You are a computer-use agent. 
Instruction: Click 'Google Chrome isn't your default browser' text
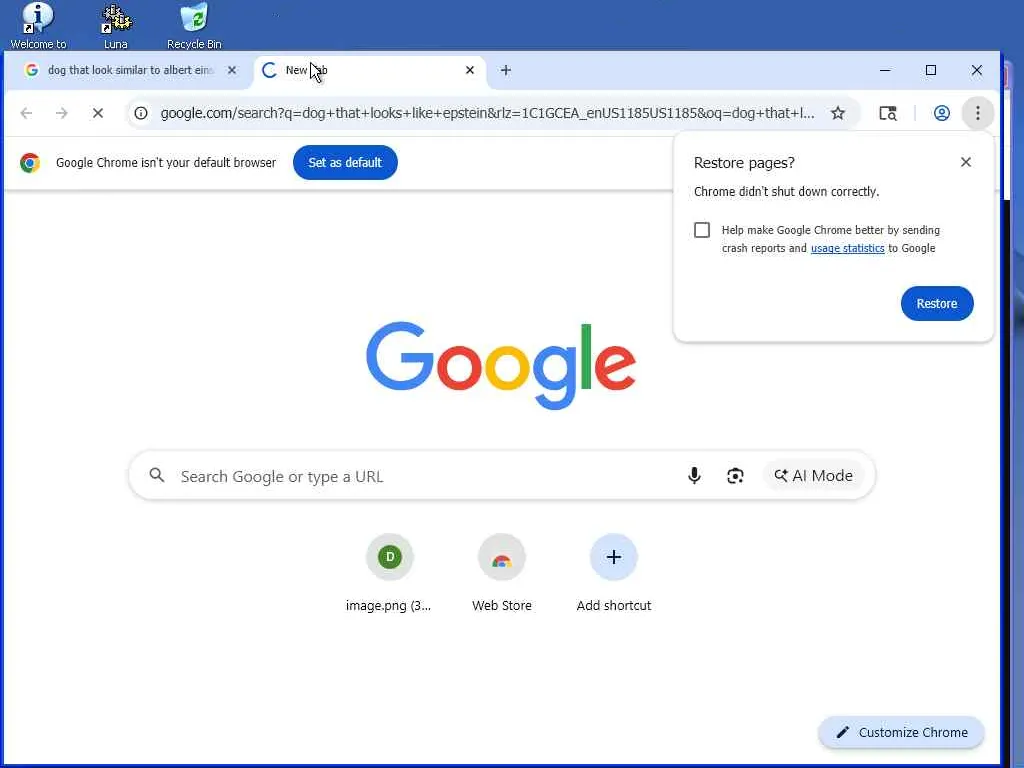(166, 163)
